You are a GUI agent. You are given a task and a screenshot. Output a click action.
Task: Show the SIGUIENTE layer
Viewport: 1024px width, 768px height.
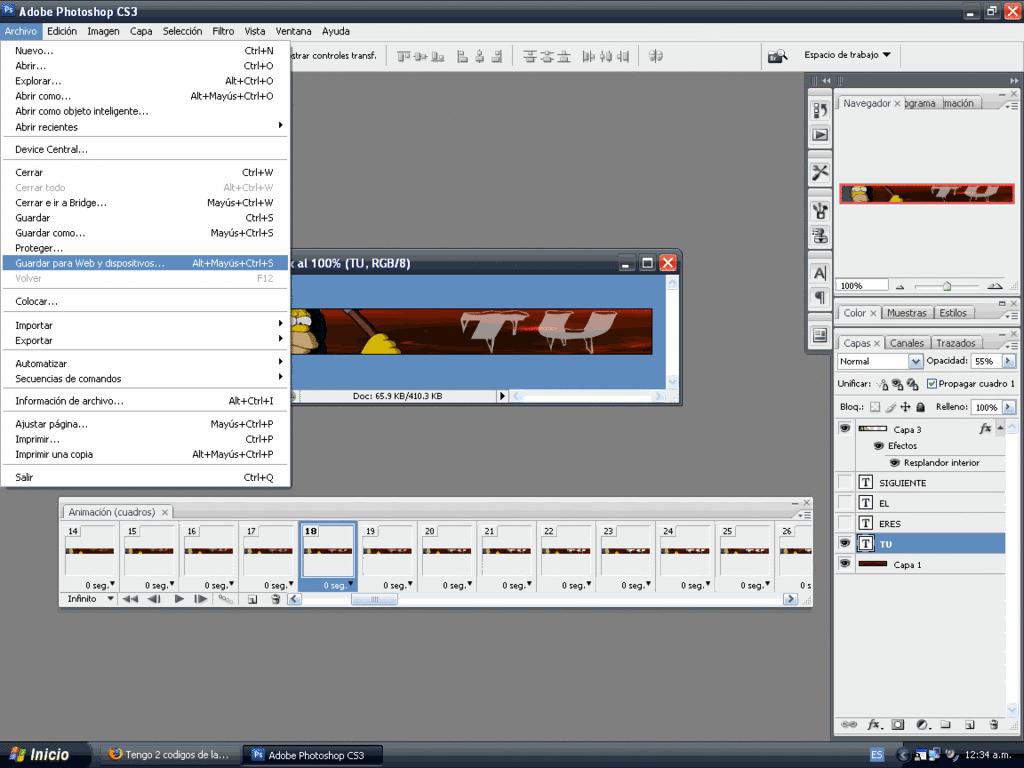click(845, 483)
